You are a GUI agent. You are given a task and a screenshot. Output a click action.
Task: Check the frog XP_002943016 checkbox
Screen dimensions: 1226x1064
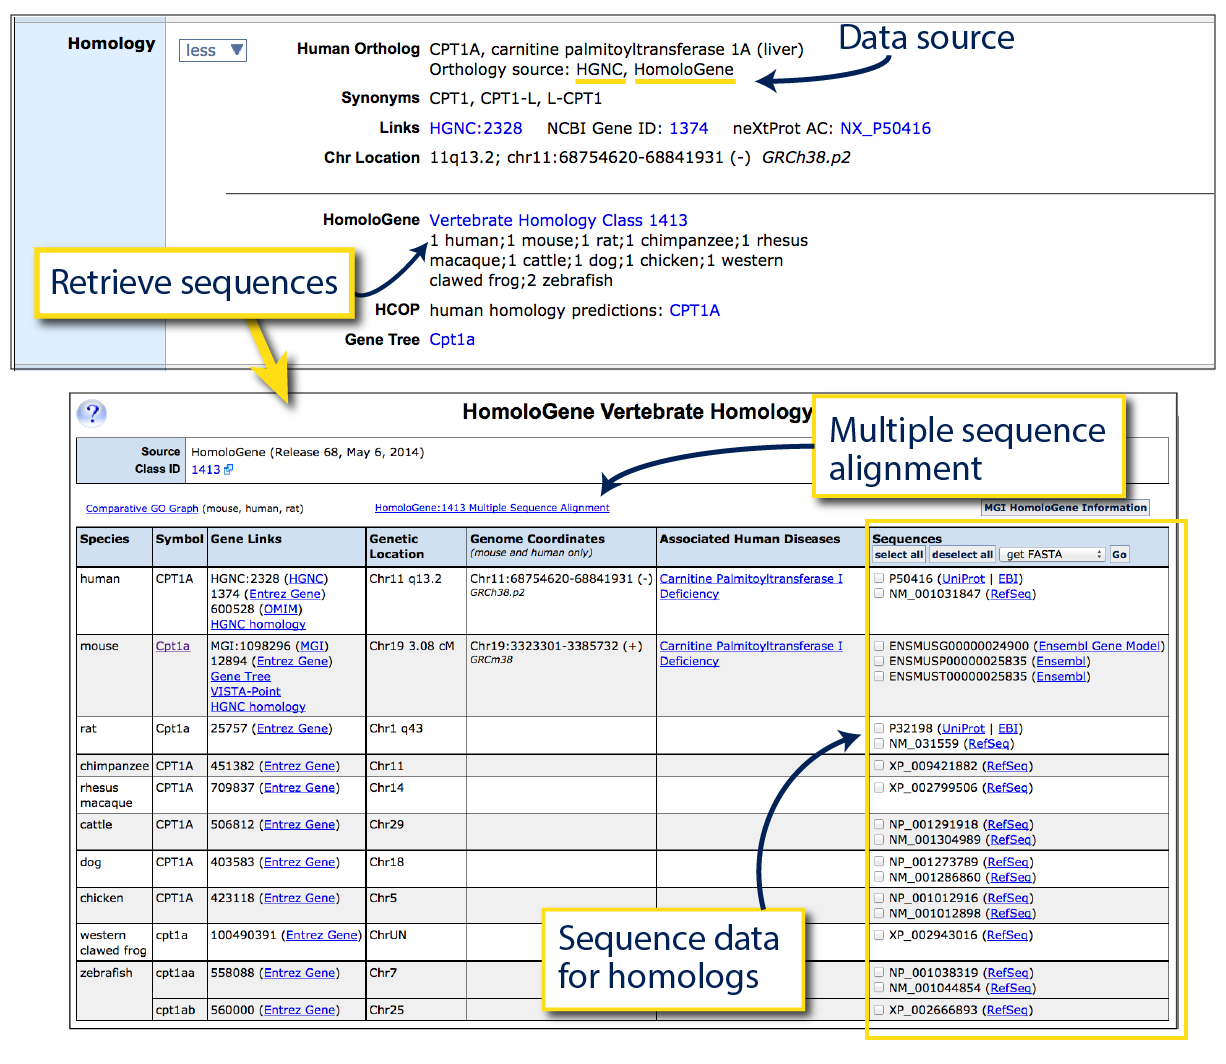click(x=879, y=935)
